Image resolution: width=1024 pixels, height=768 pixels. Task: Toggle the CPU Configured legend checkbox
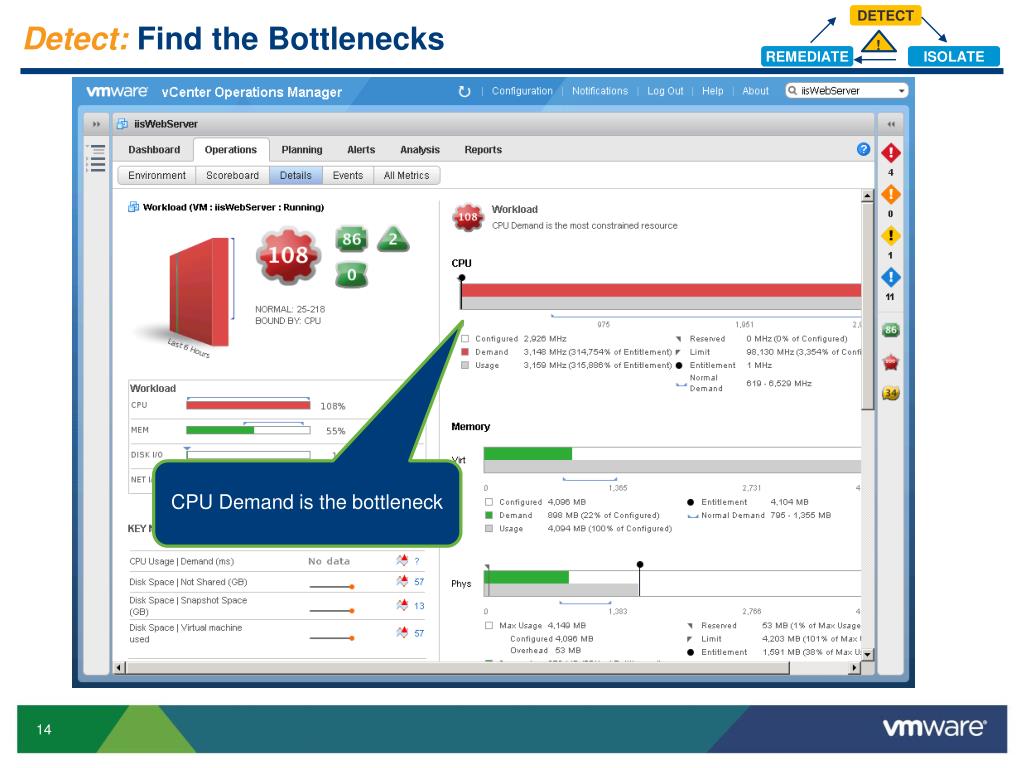[x=465, y=339]
